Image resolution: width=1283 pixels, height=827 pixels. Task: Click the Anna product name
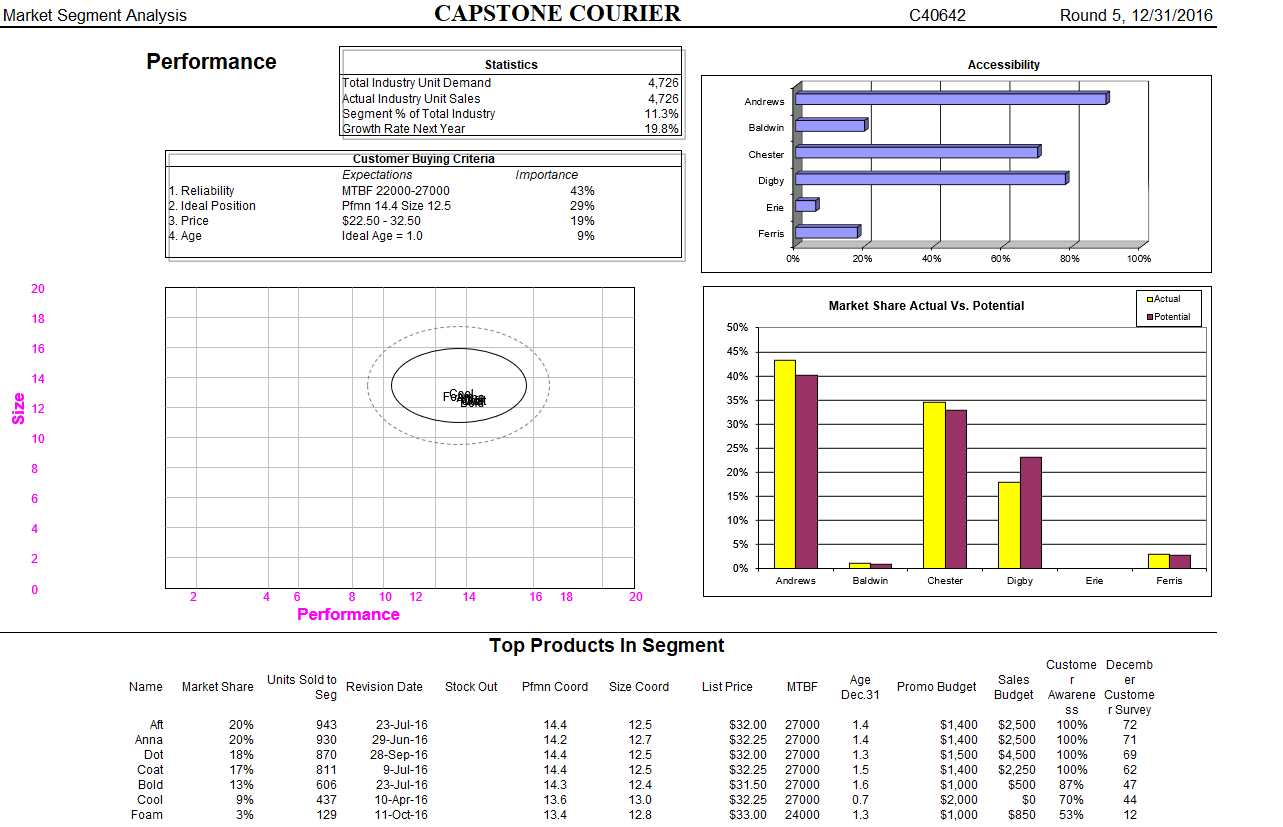point(148,740)
